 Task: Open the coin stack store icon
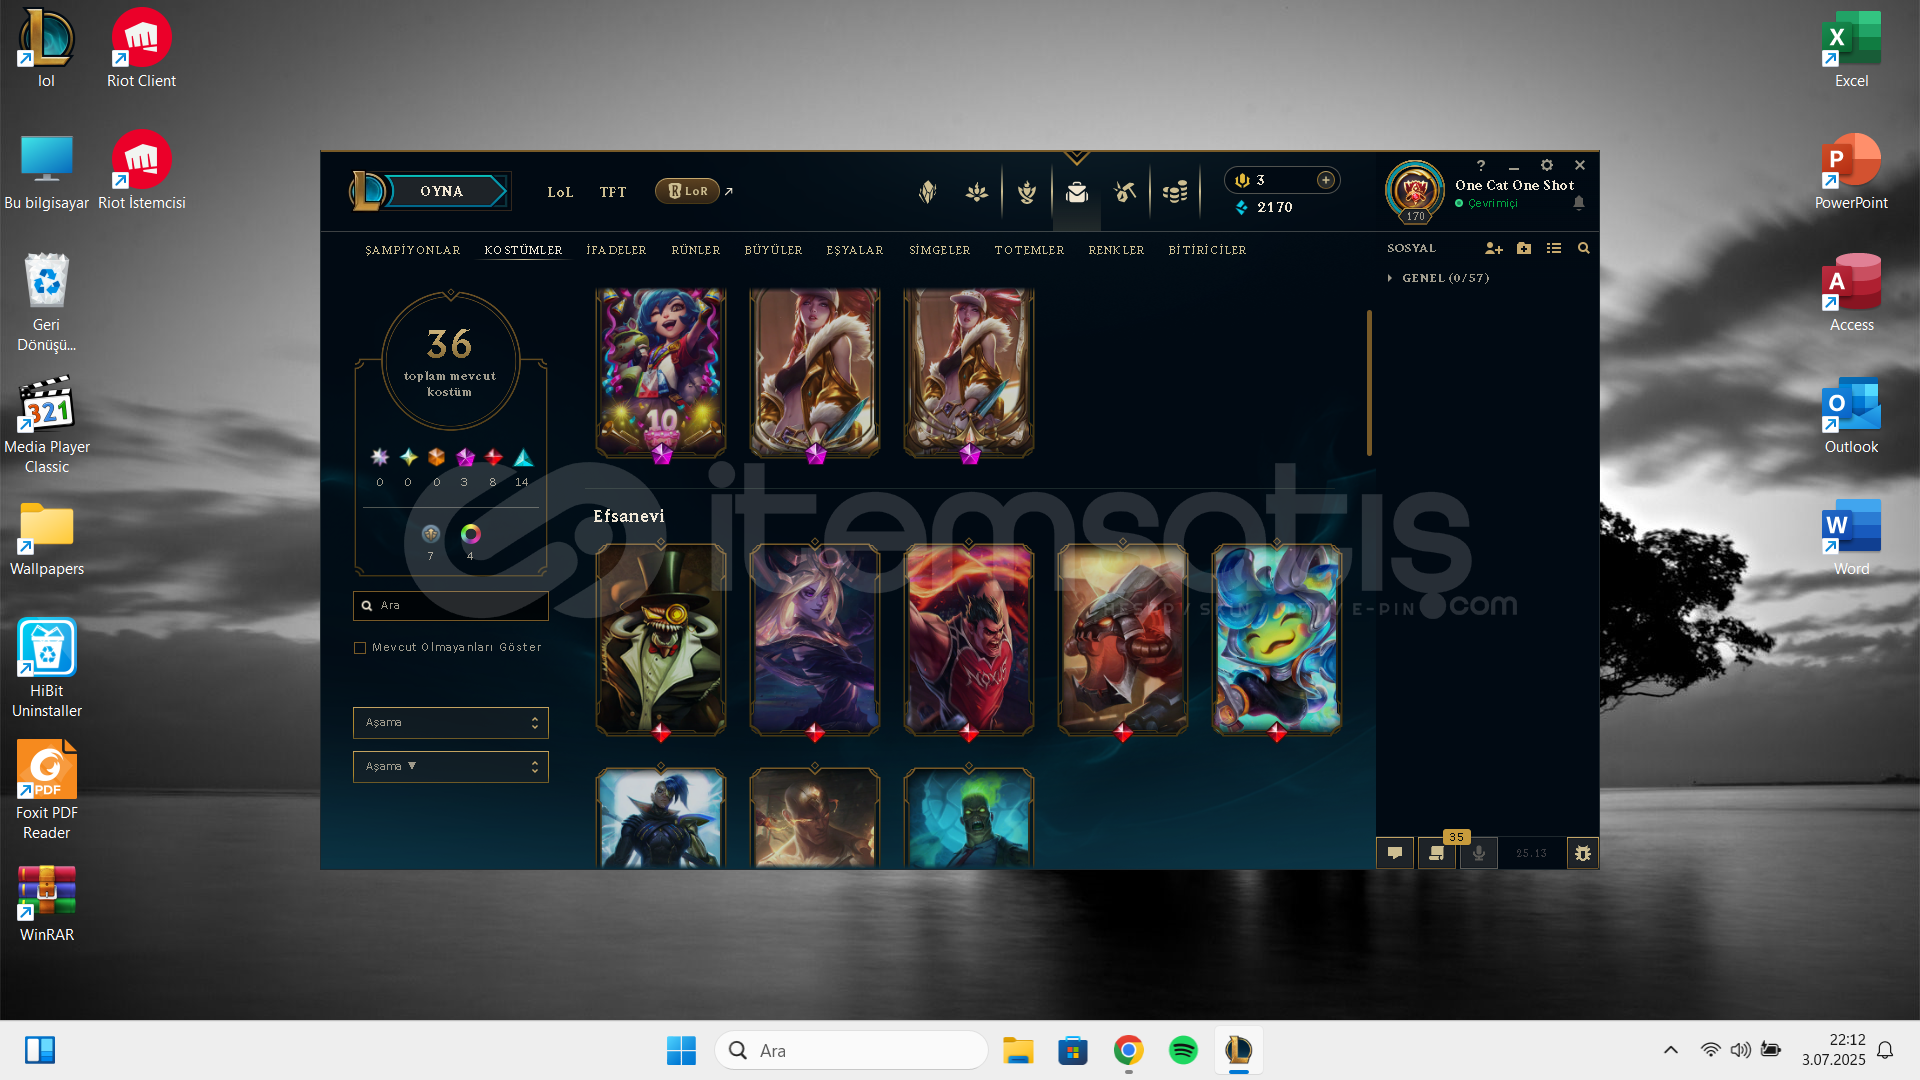(x=1175, y=191)
